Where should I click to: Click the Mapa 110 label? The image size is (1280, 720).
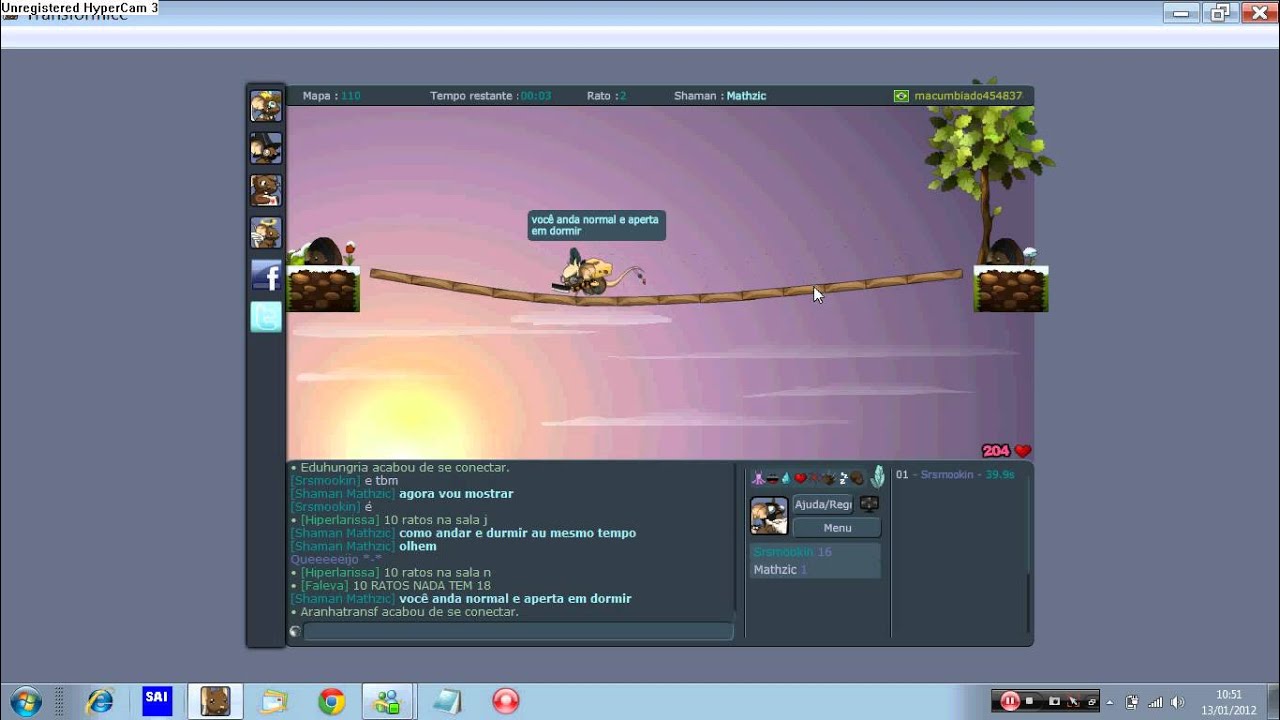(331, 96)
